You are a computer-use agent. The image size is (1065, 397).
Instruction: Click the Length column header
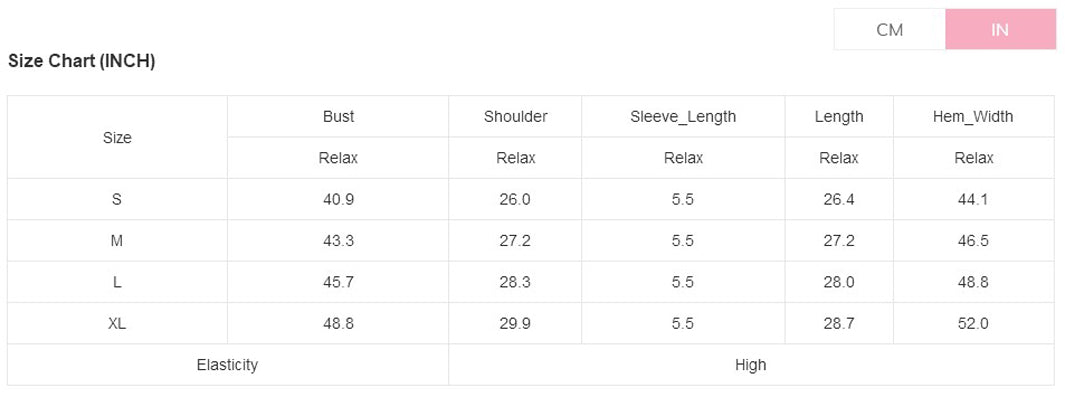tap(840, 117)
